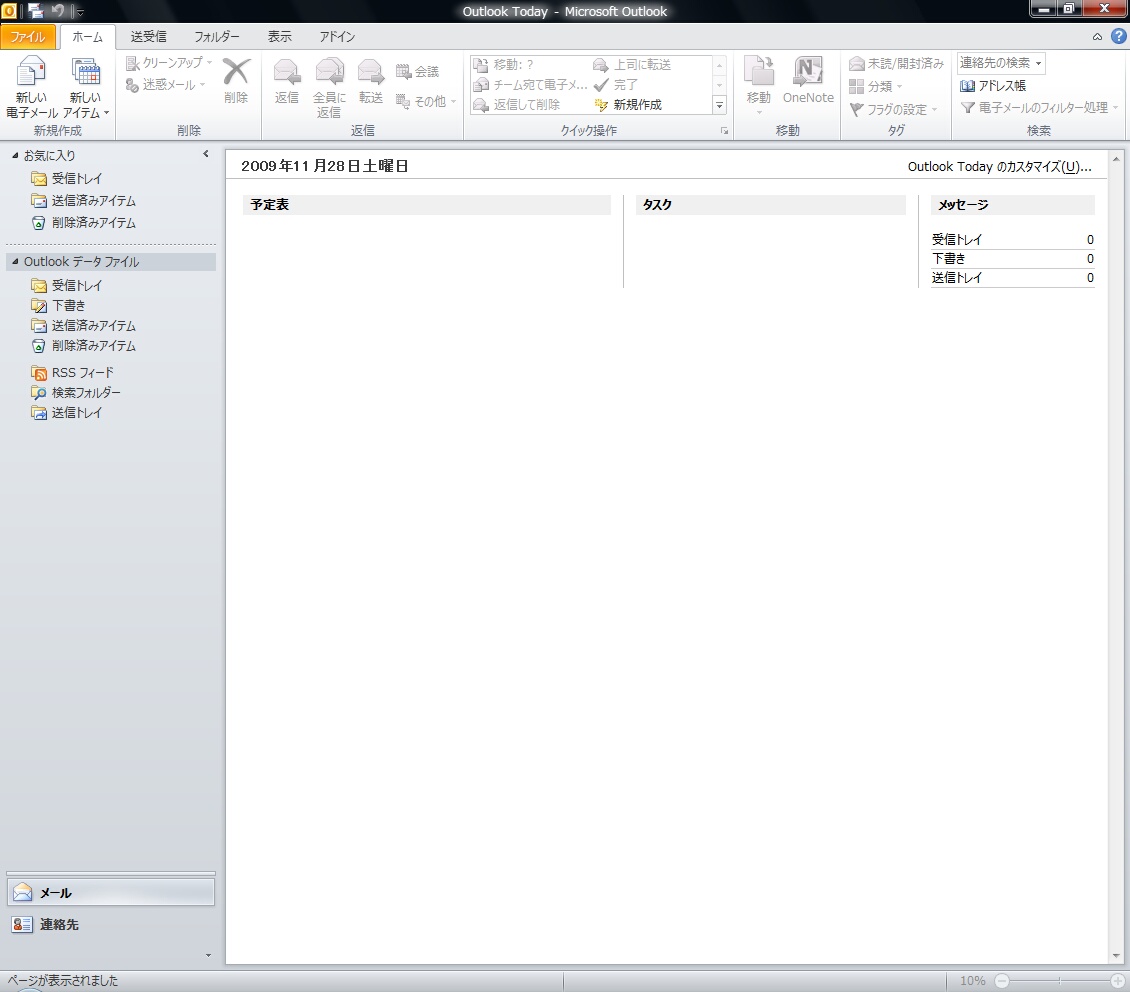Select the 上司に転送 quick step
The width and height of the screenshot is (1130, 992).
(x=632, y=65)
